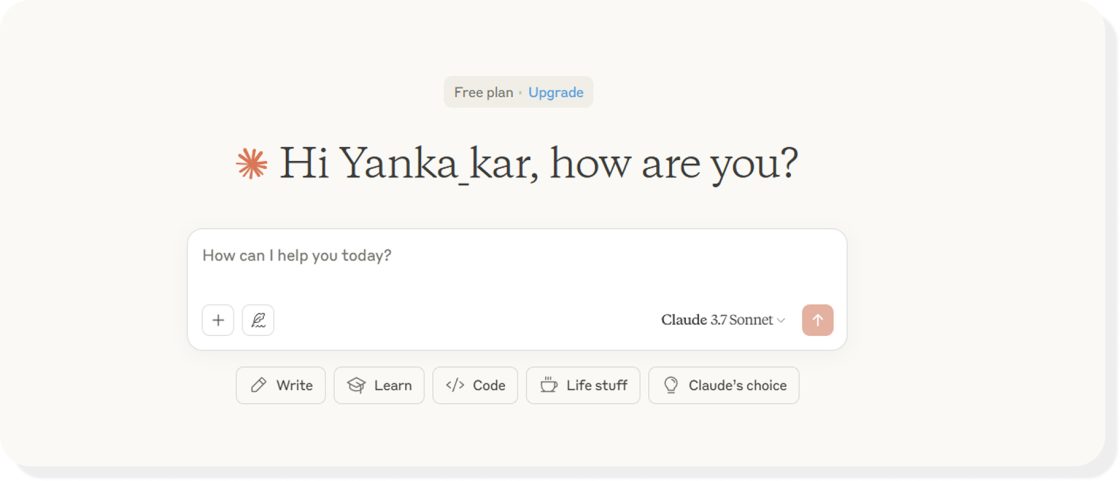The height and width of the screenshot is (481, 1120).
Task: Pick the Claude's choice chip
Action: point(724,385)
